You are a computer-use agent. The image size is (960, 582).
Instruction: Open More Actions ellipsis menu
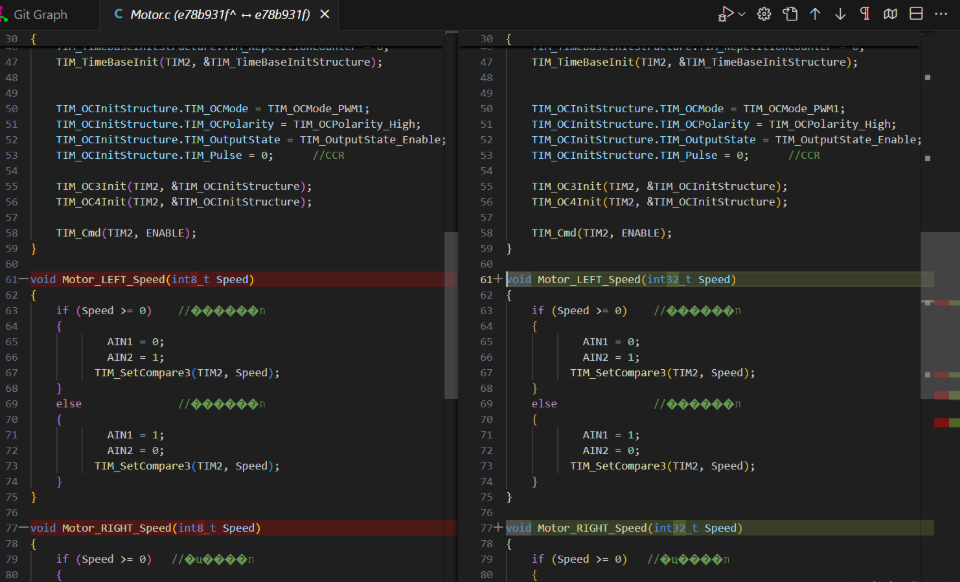click(x=941, y=14)
